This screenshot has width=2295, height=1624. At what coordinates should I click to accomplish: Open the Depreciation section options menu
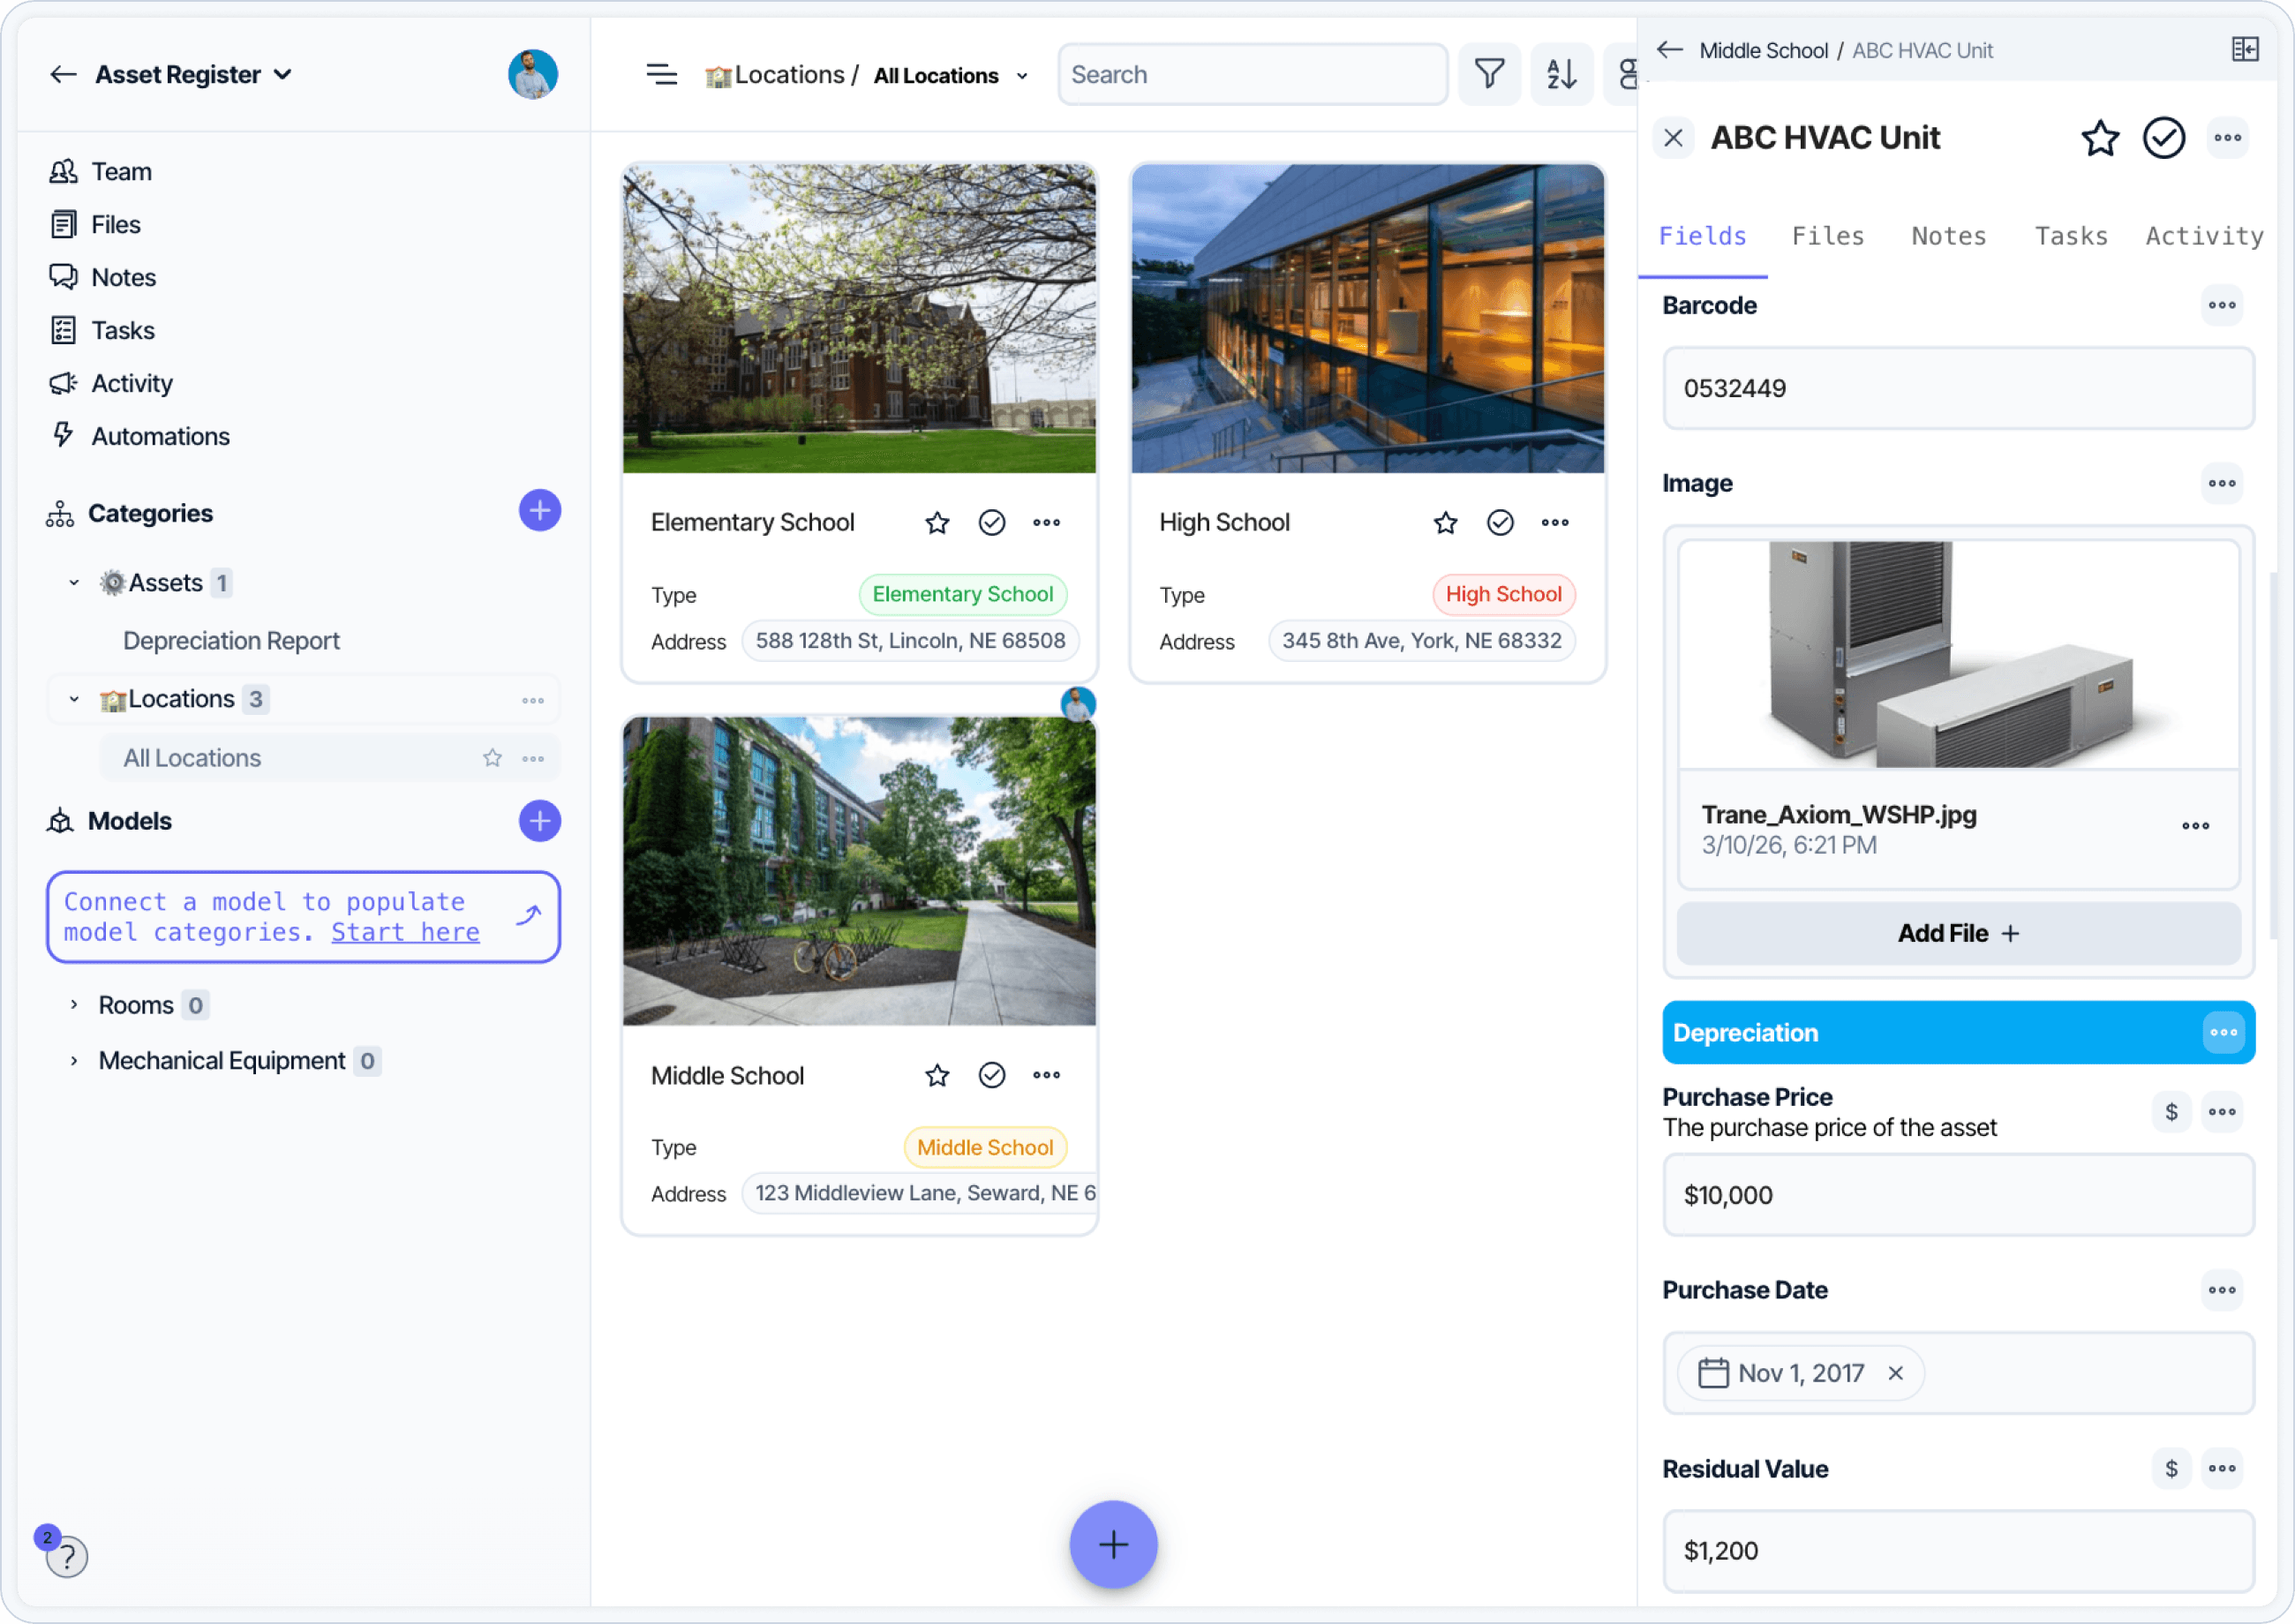[x=2223, y=1032]
